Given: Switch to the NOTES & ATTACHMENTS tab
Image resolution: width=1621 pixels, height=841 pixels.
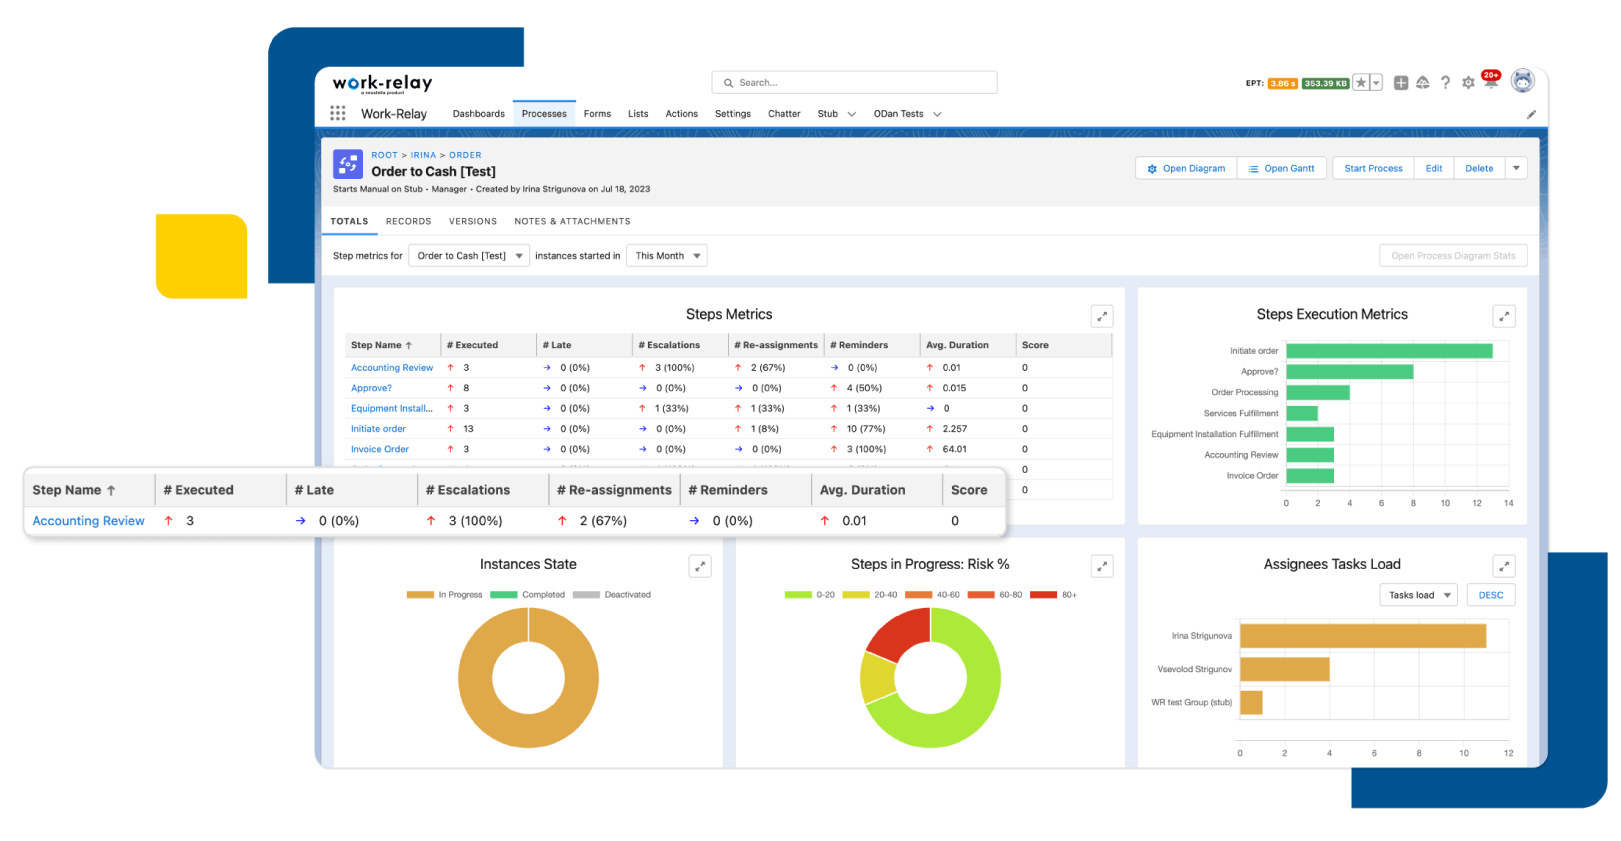Looking at the screenshot, I should [x=572, y=221].
